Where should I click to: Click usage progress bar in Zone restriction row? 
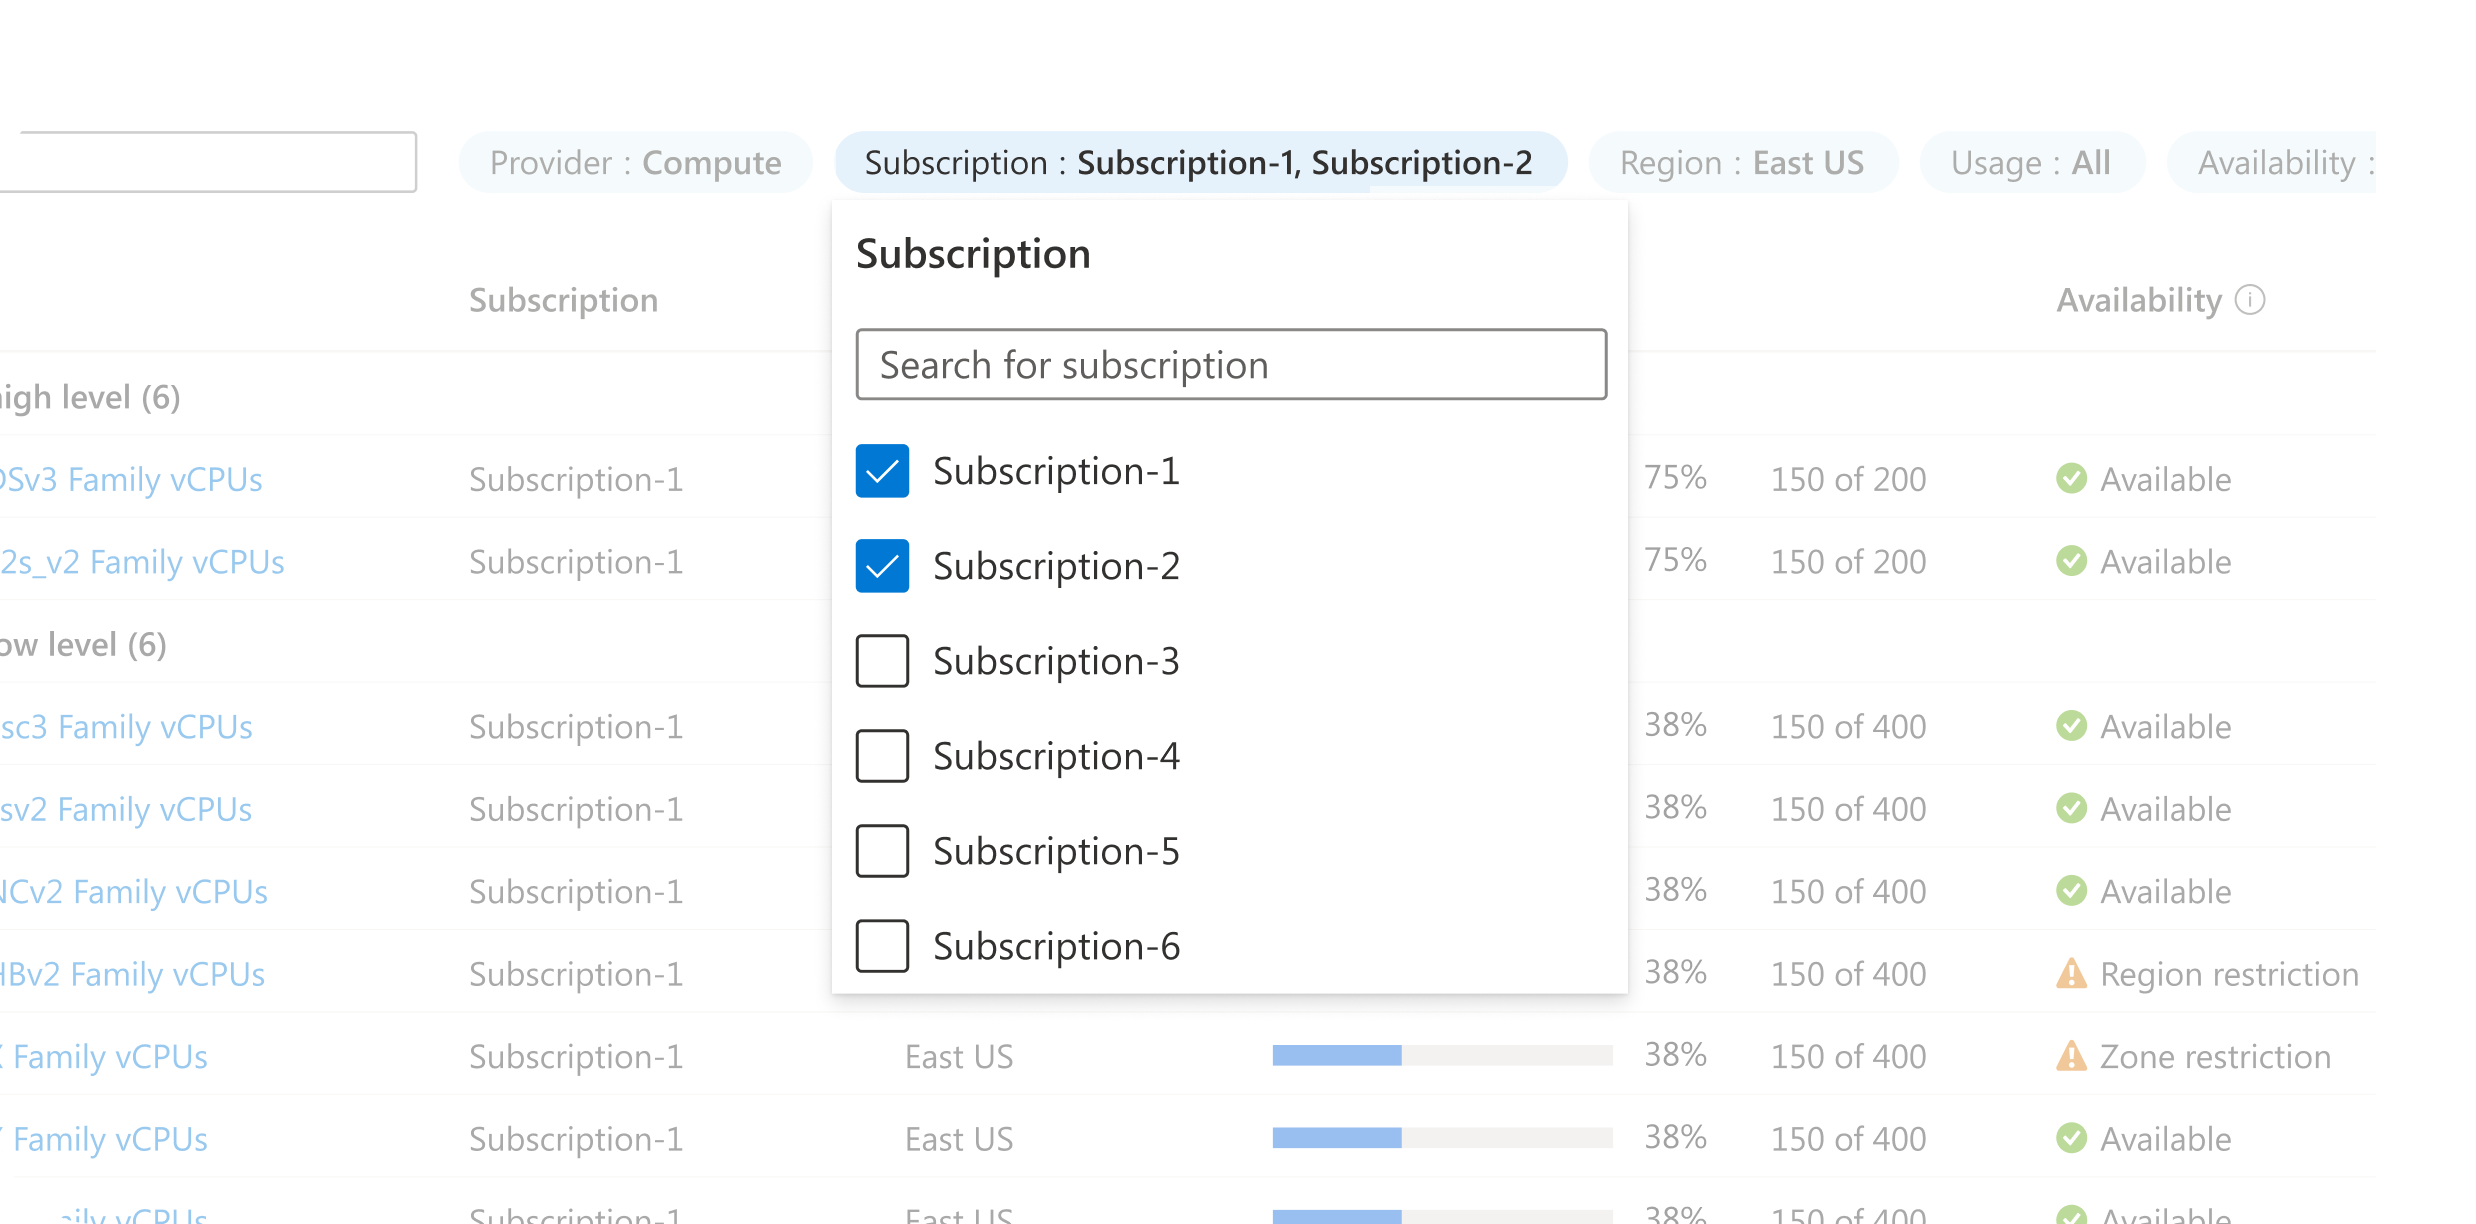coord(1441,1056)
